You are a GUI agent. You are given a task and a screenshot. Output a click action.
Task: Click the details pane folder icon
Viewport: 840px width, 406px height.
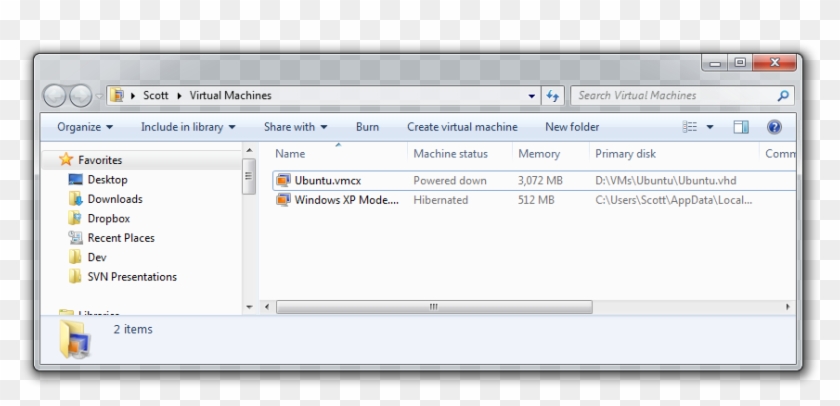[x=75, y=340]
